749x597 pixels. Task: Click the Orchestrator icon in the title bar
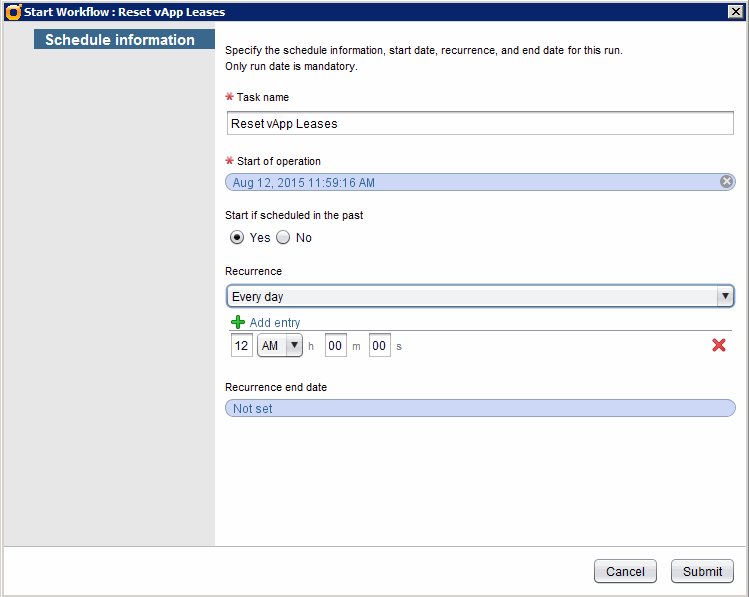13,12
